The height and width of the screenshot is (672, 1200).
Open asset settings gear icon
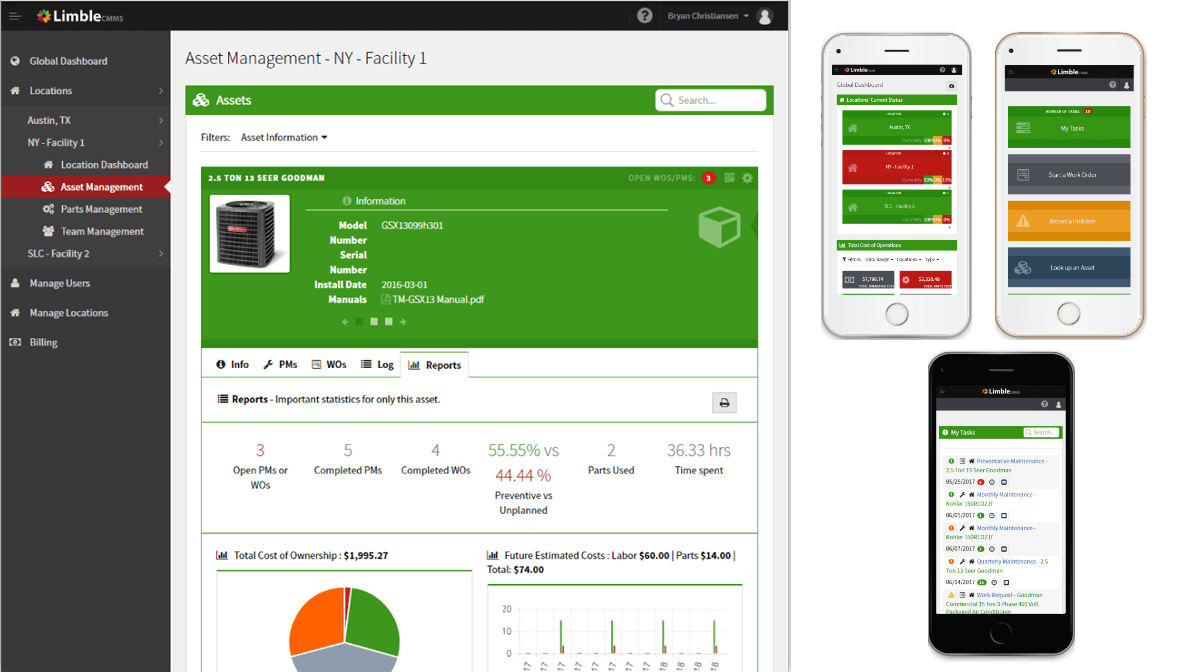pyautogui.click(x=747, y=178)
